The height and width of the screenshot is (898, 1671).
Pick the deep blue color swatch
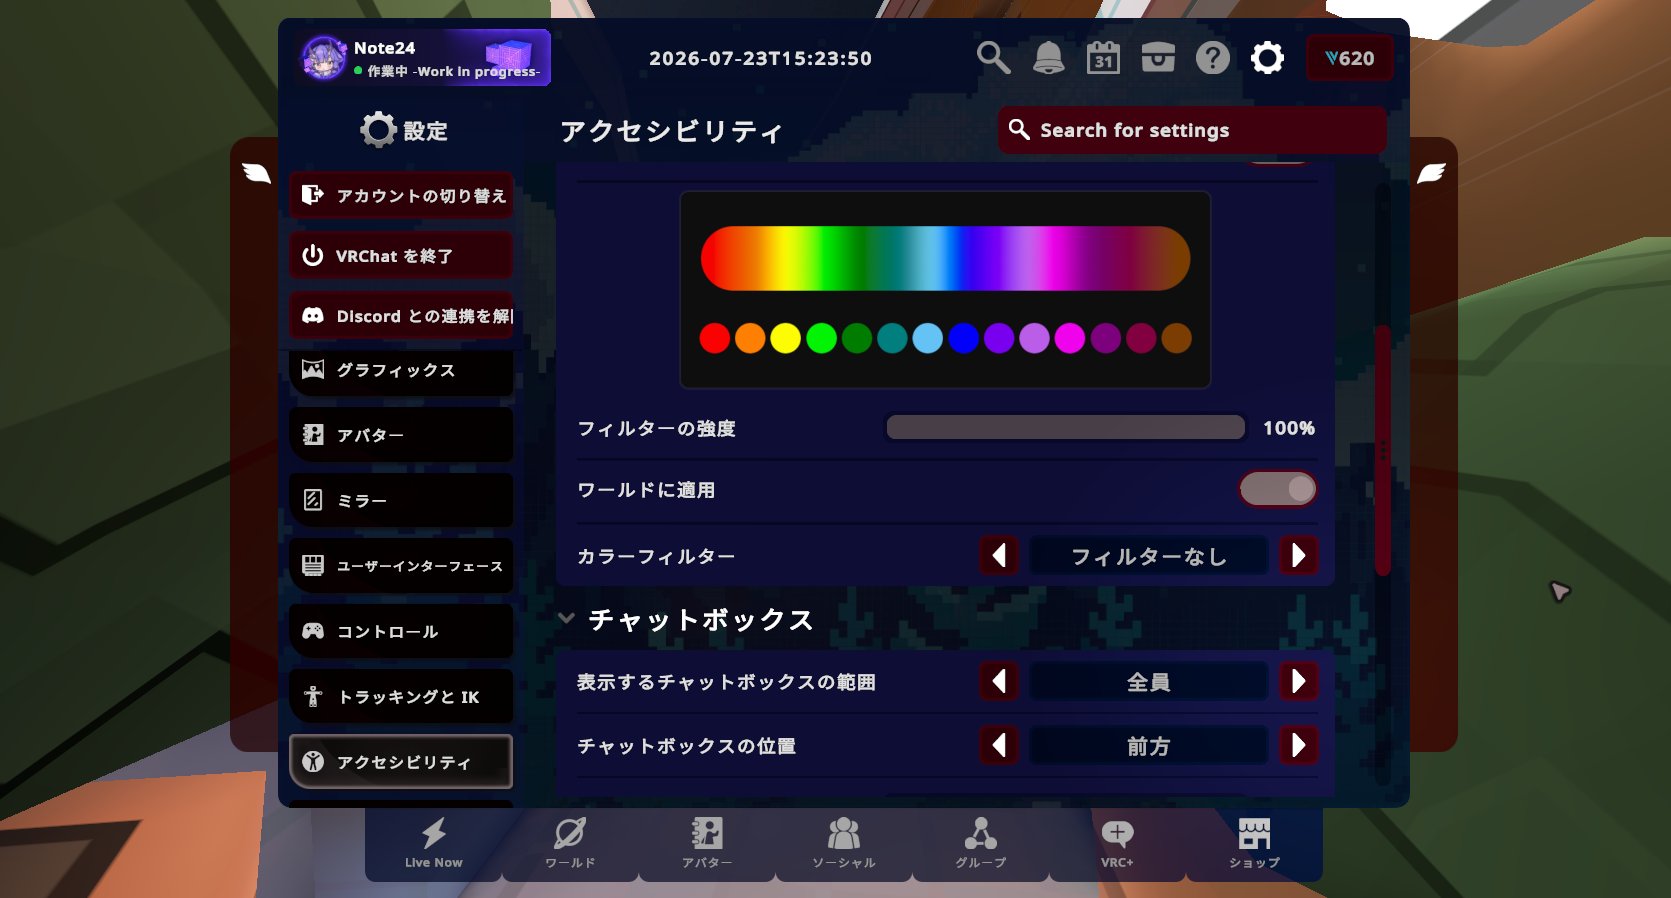(x=963, y=338)
